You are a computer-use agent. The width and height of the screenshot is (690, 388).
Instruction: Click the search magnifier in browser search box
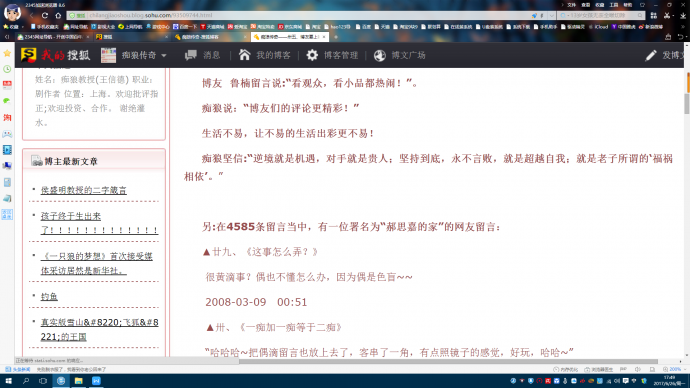(x=640, y=15)
